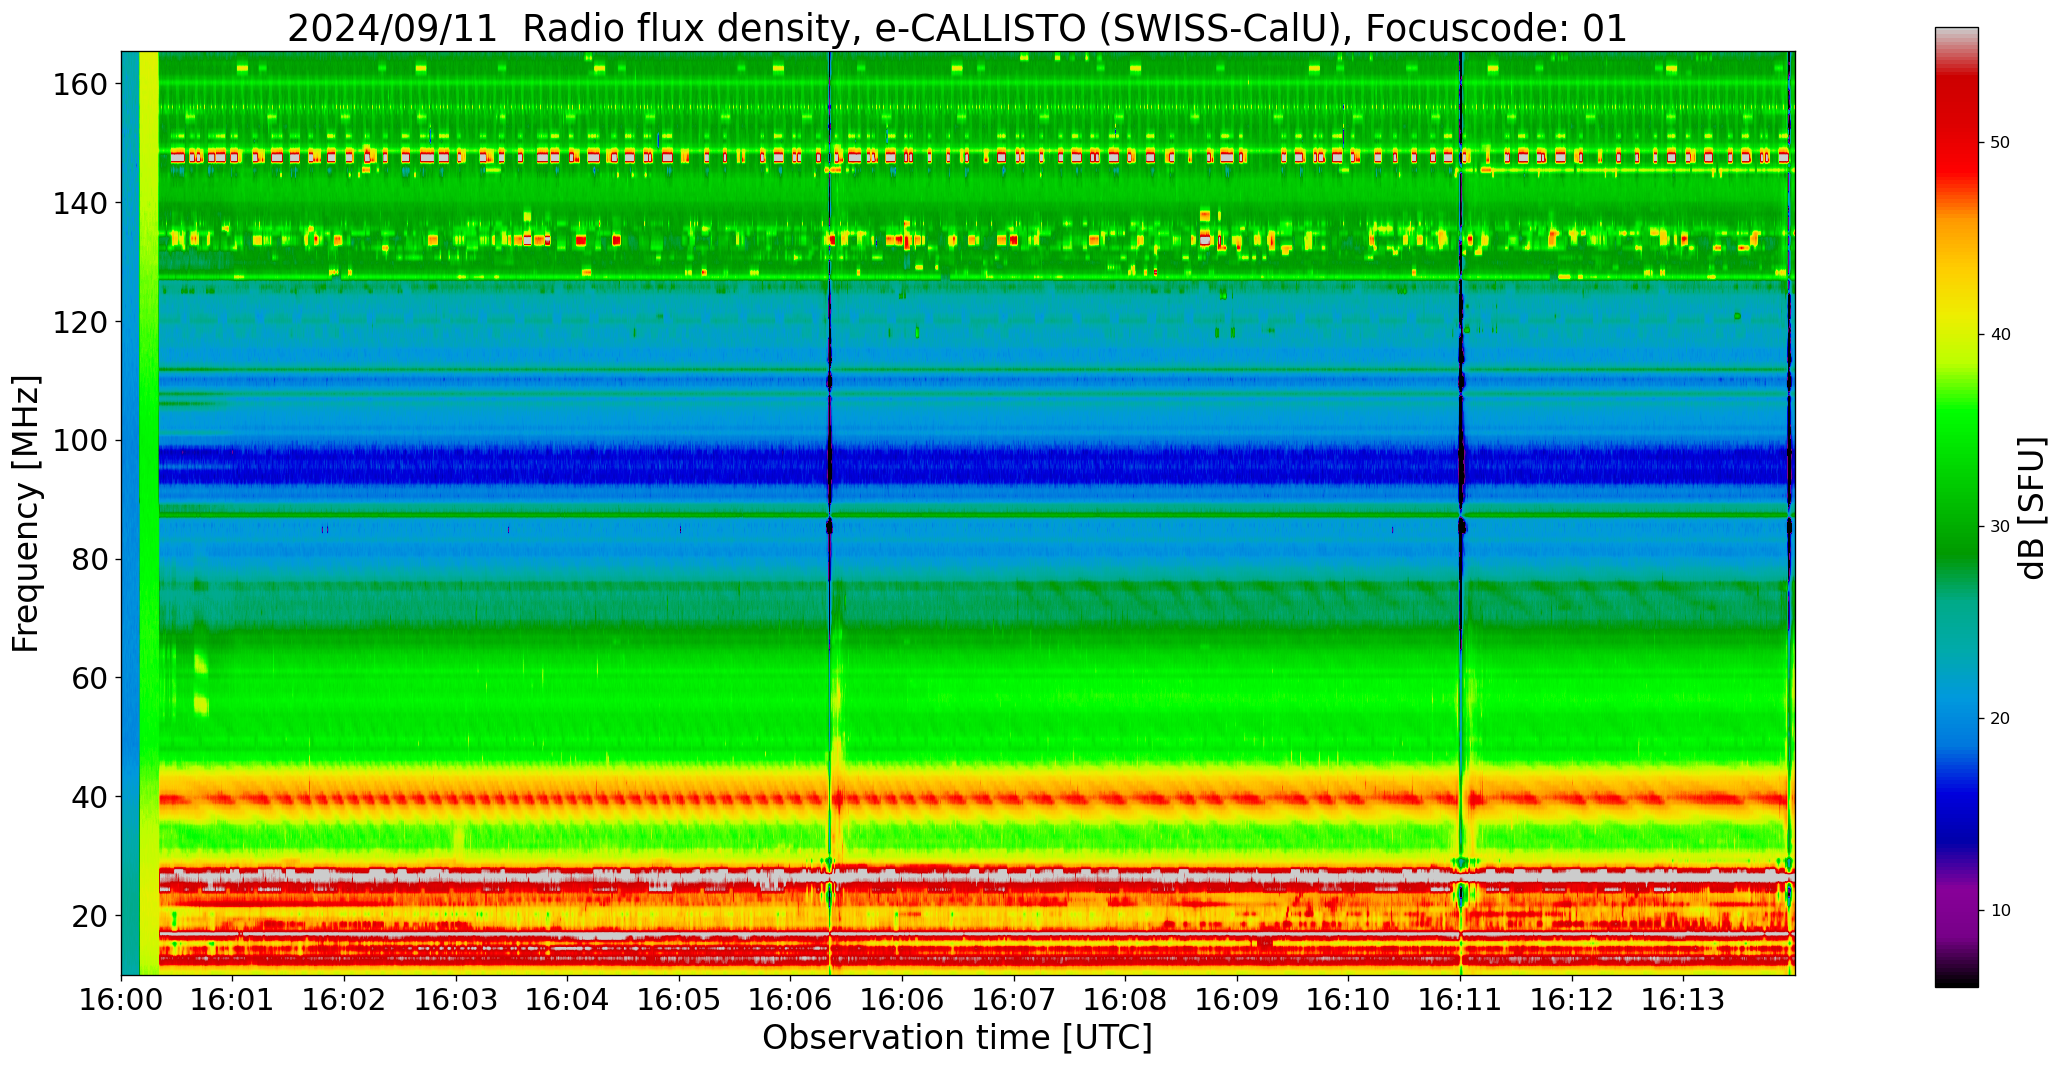This screenshot has width=2062, height=1067.
Task: Click the 'Observation time [UTC]' axis label
Action: click(x=957, y=1037)
